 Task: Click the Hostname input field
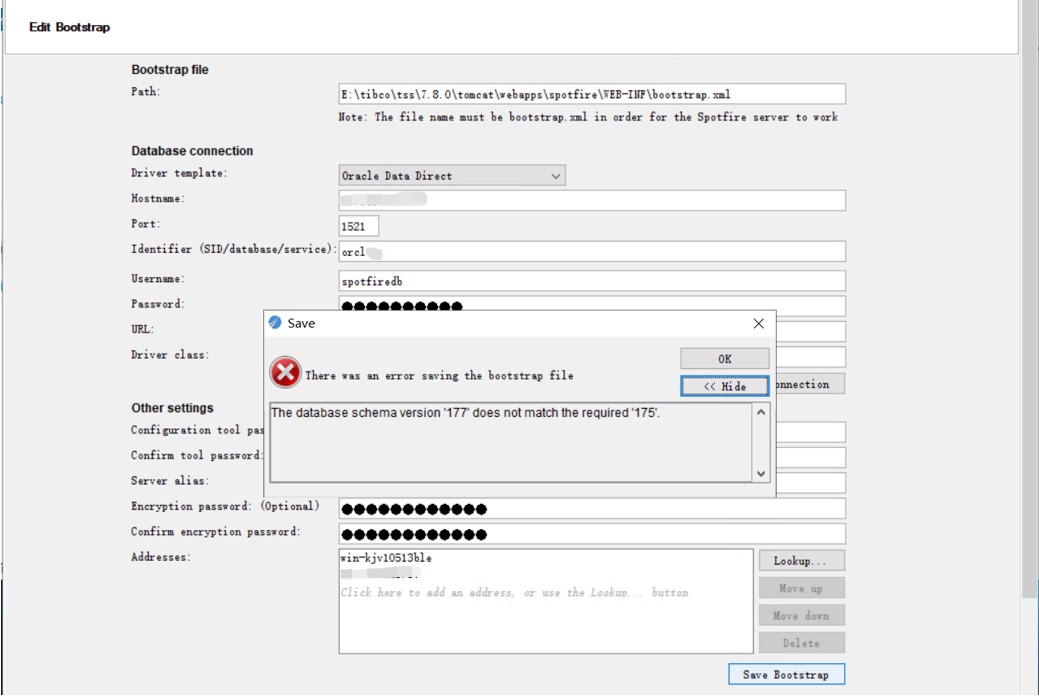click(592, 200)
